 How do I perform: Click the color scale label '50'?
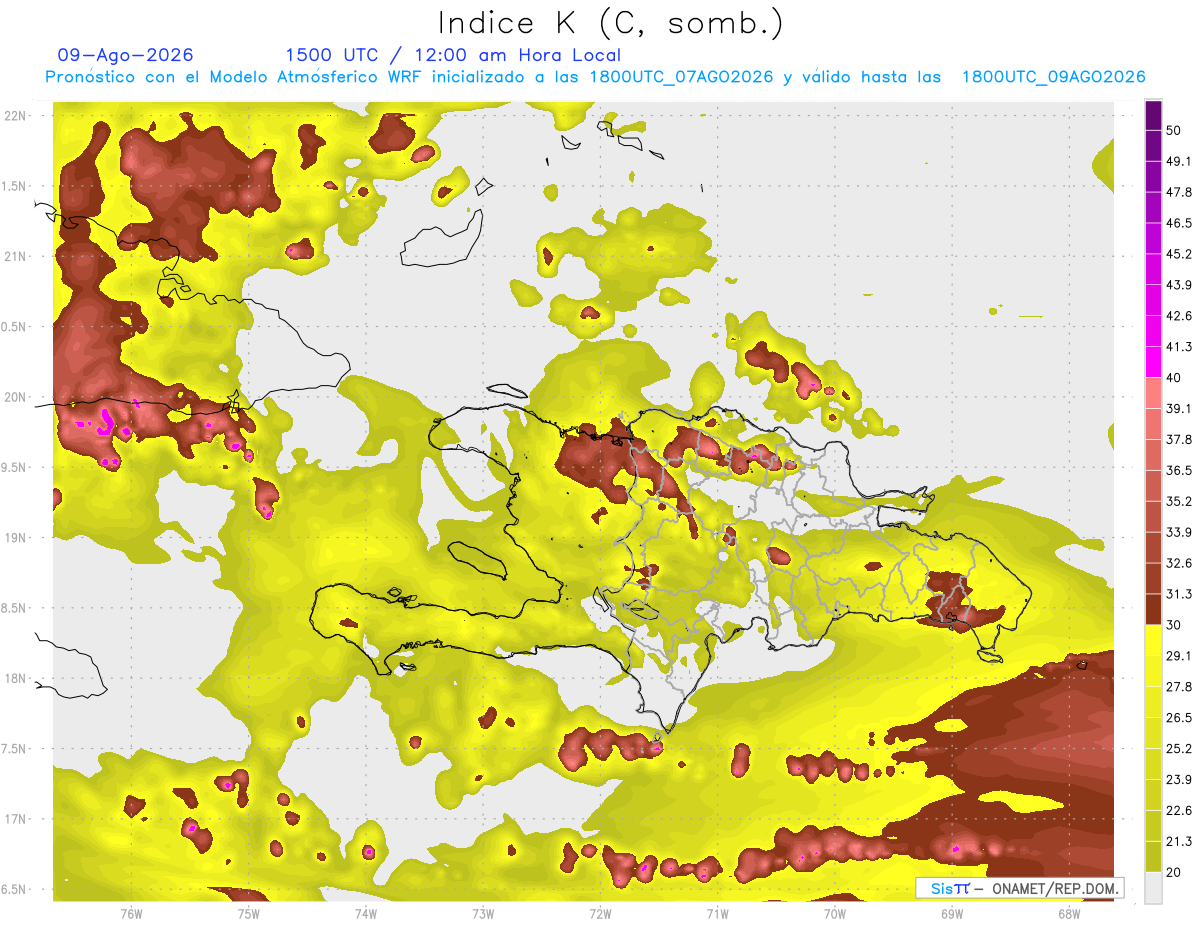click(x=1174, y=131)
